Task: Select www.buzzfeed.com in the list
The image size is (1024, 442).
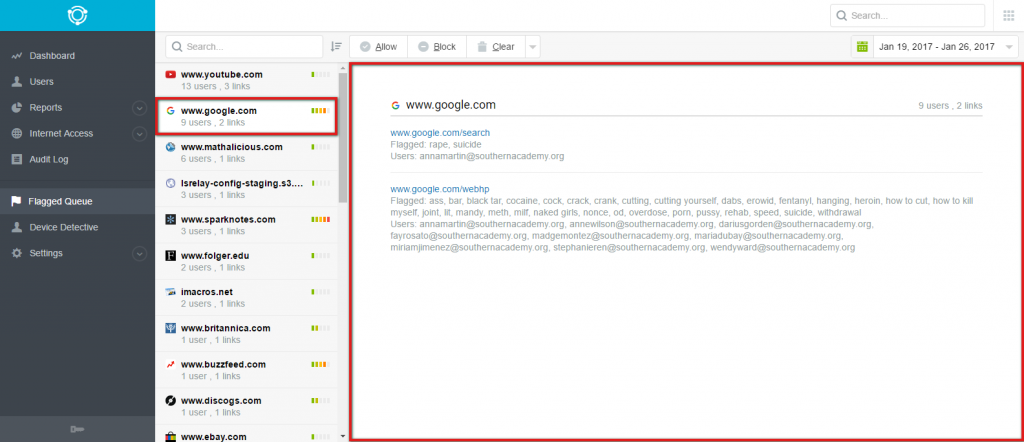Action: 247,370
